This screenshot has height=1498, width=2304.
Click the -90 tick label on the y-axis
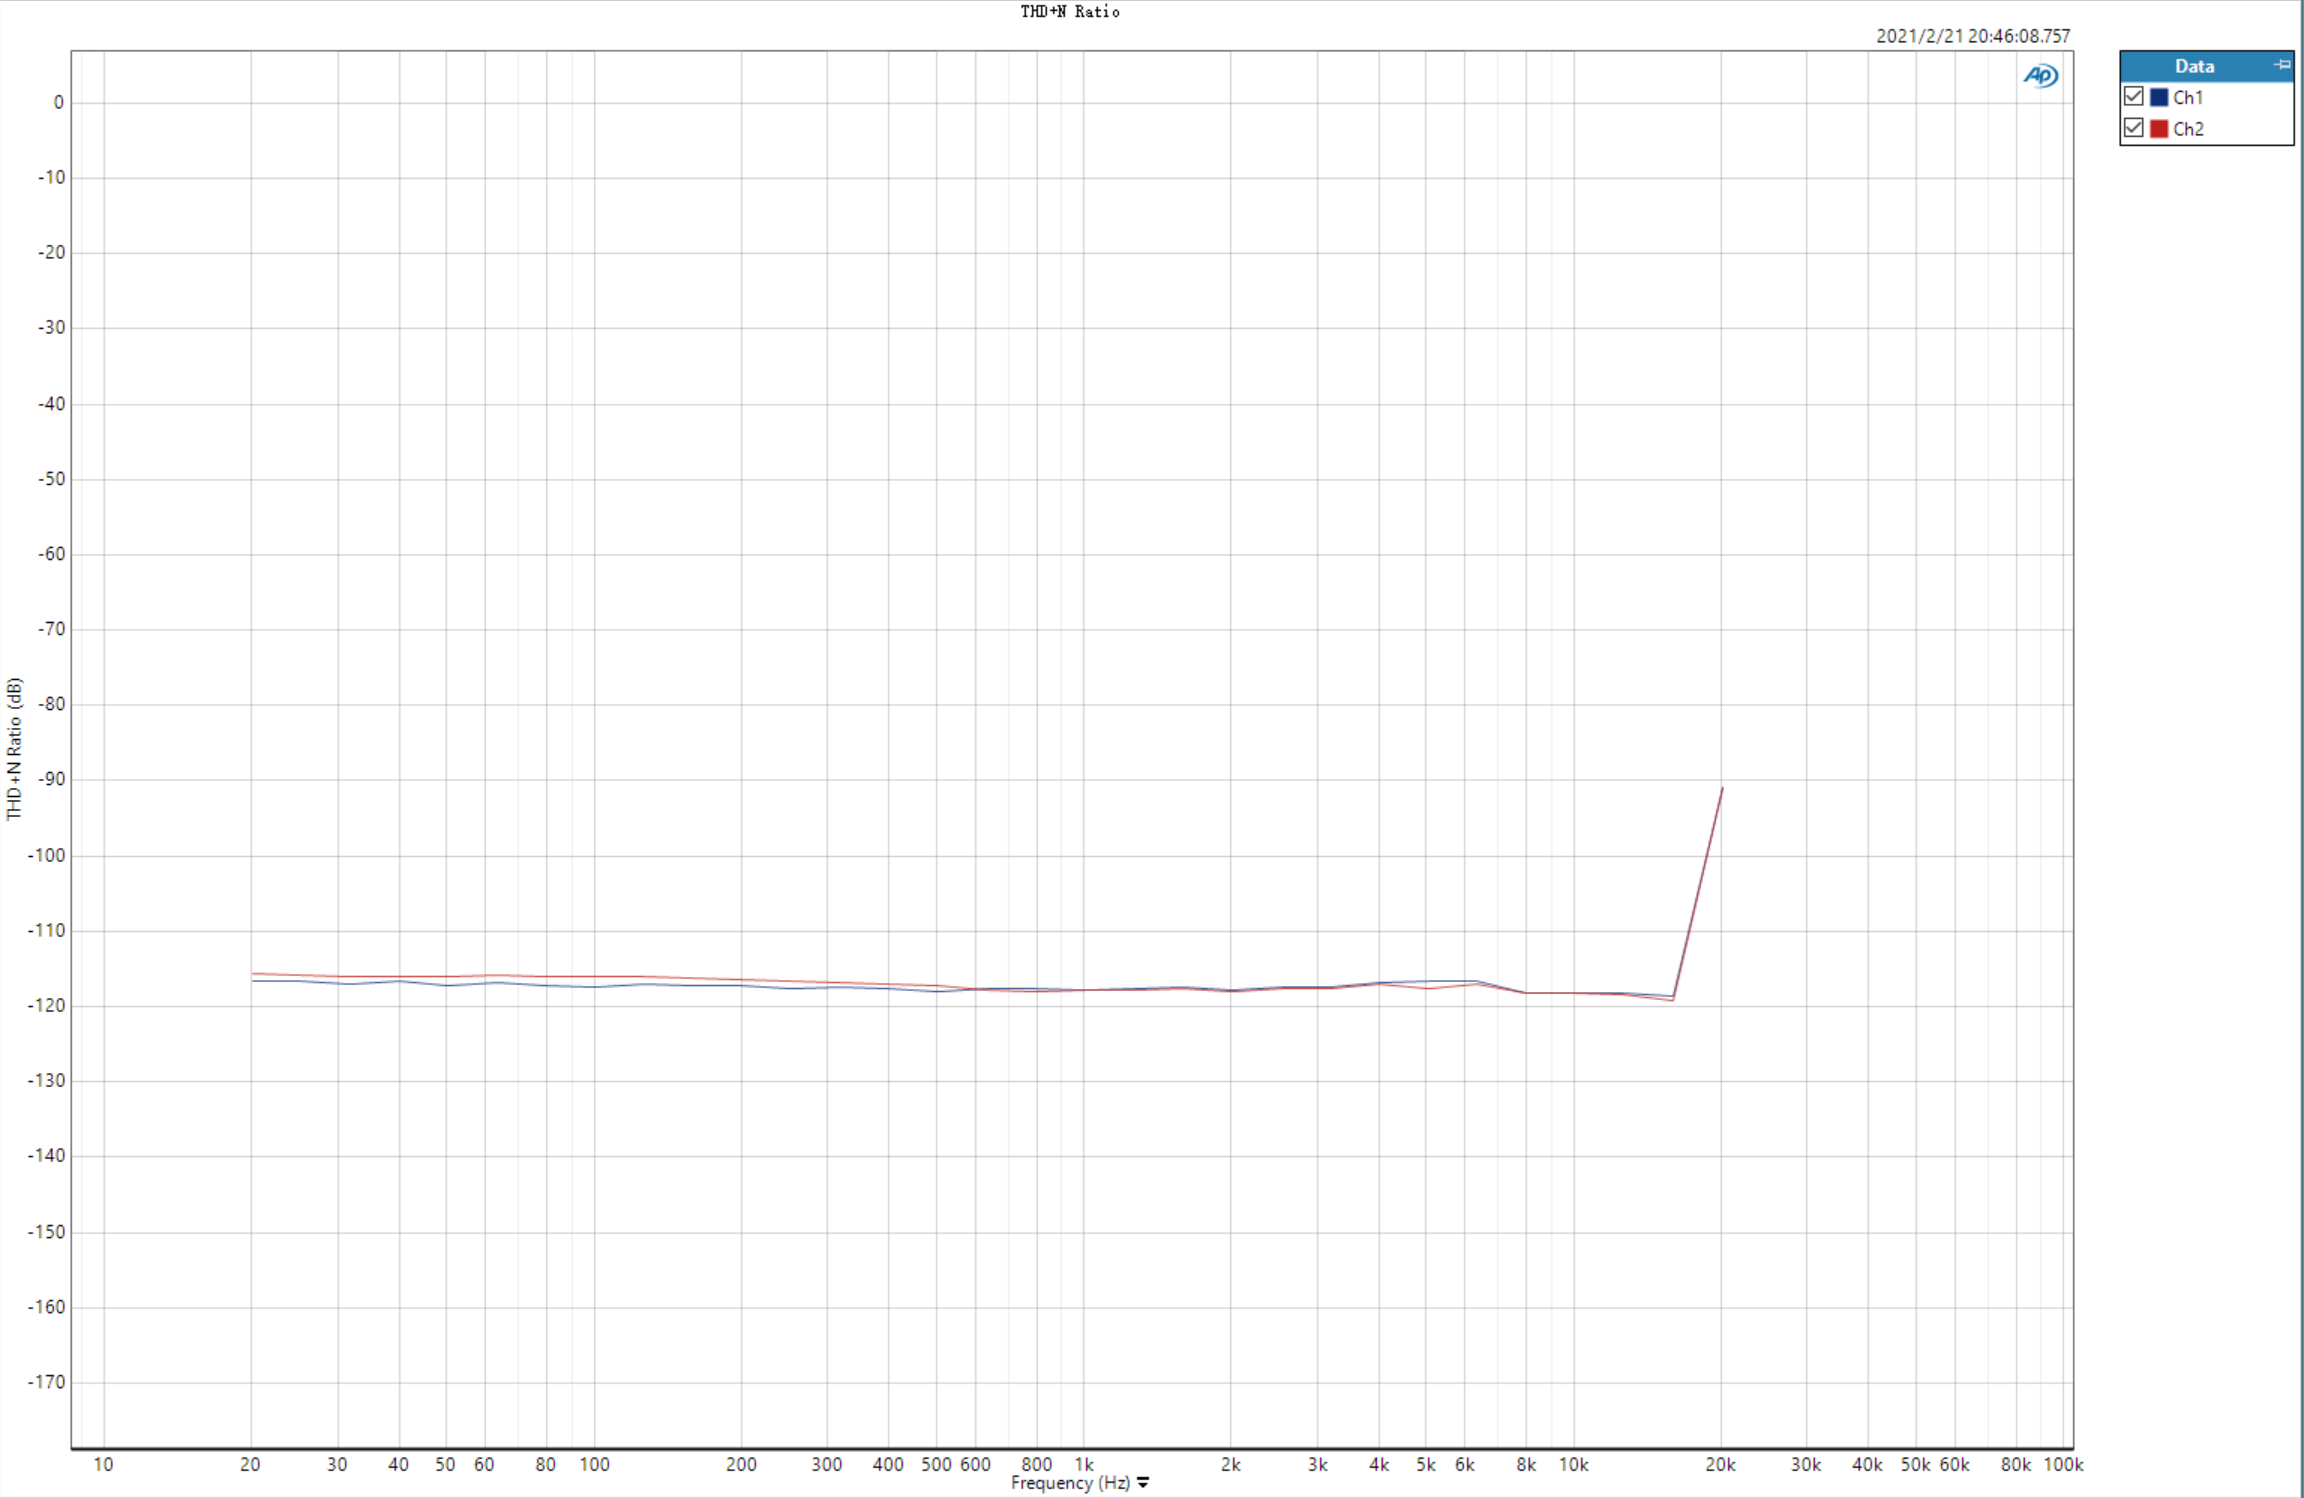coord(51,779)
